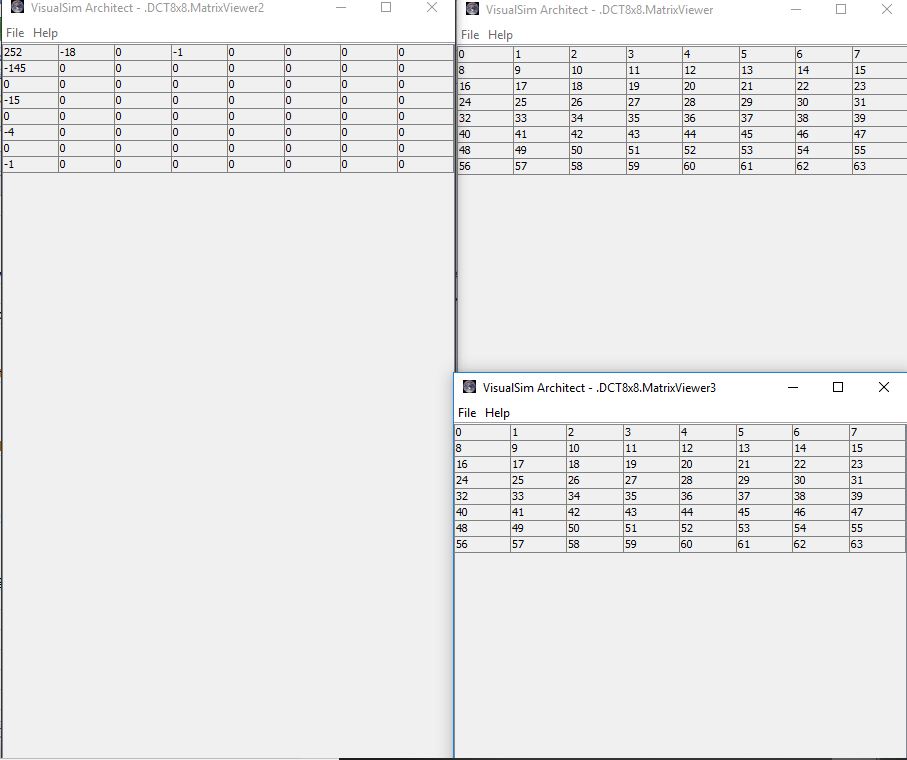
Task: Open the Help menu in the MatrixViewer window
Action: tap(500, 35)
